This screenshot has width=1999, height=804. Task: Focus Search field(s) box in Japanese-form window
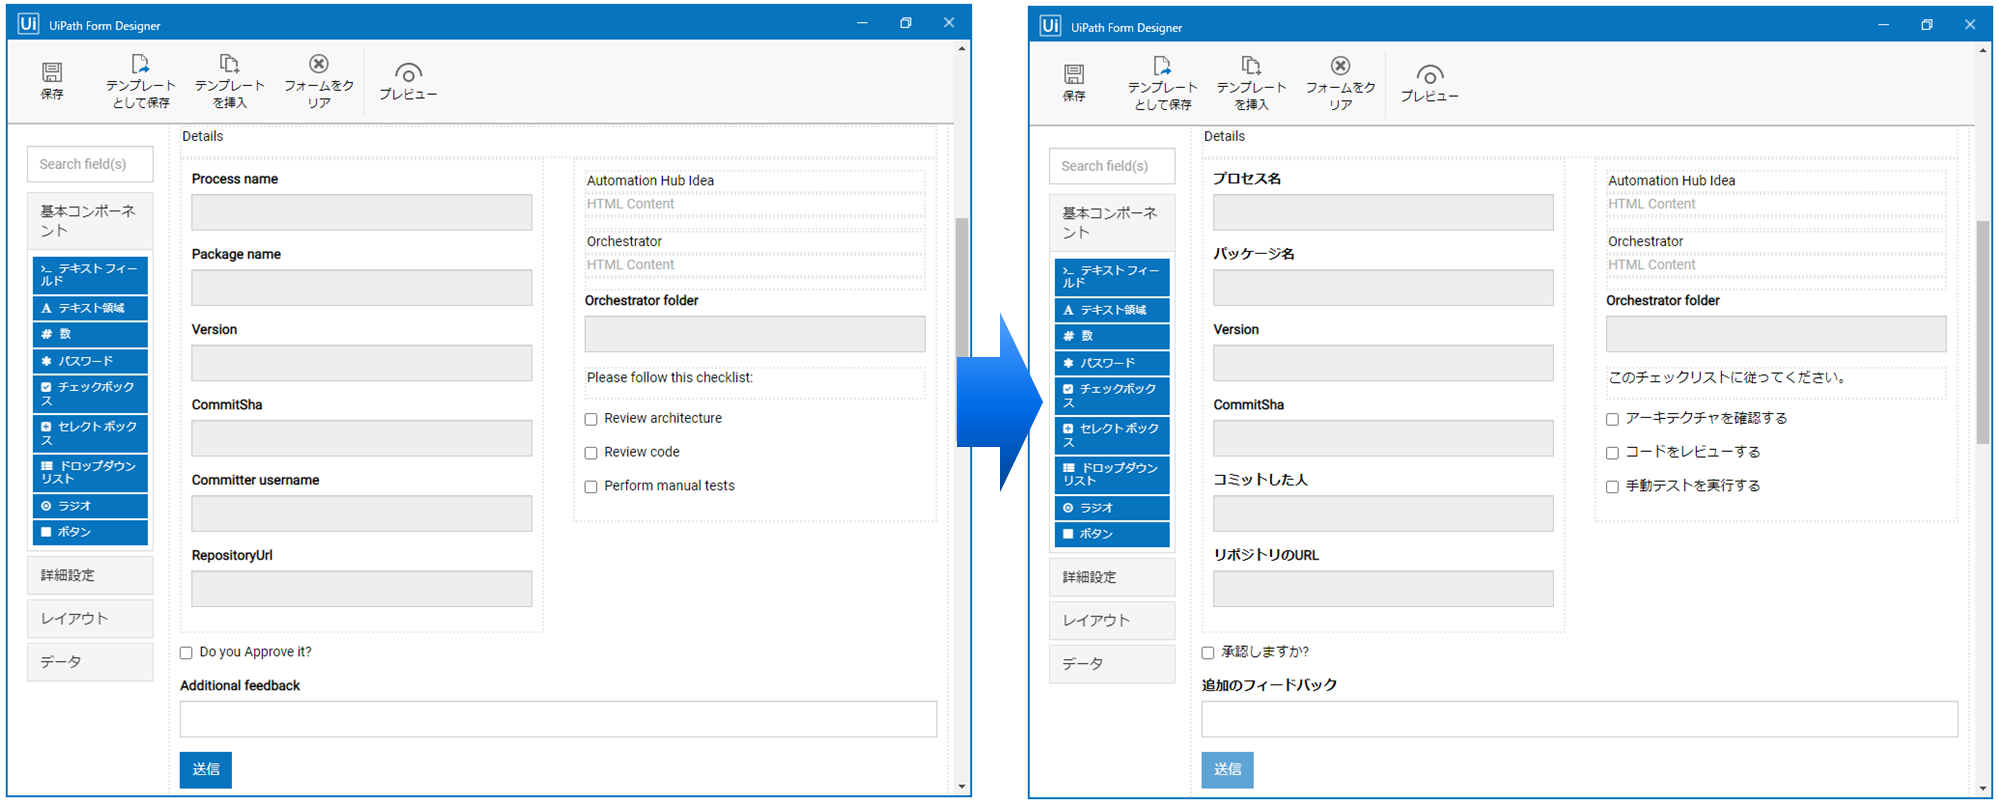click(1112, 166)
